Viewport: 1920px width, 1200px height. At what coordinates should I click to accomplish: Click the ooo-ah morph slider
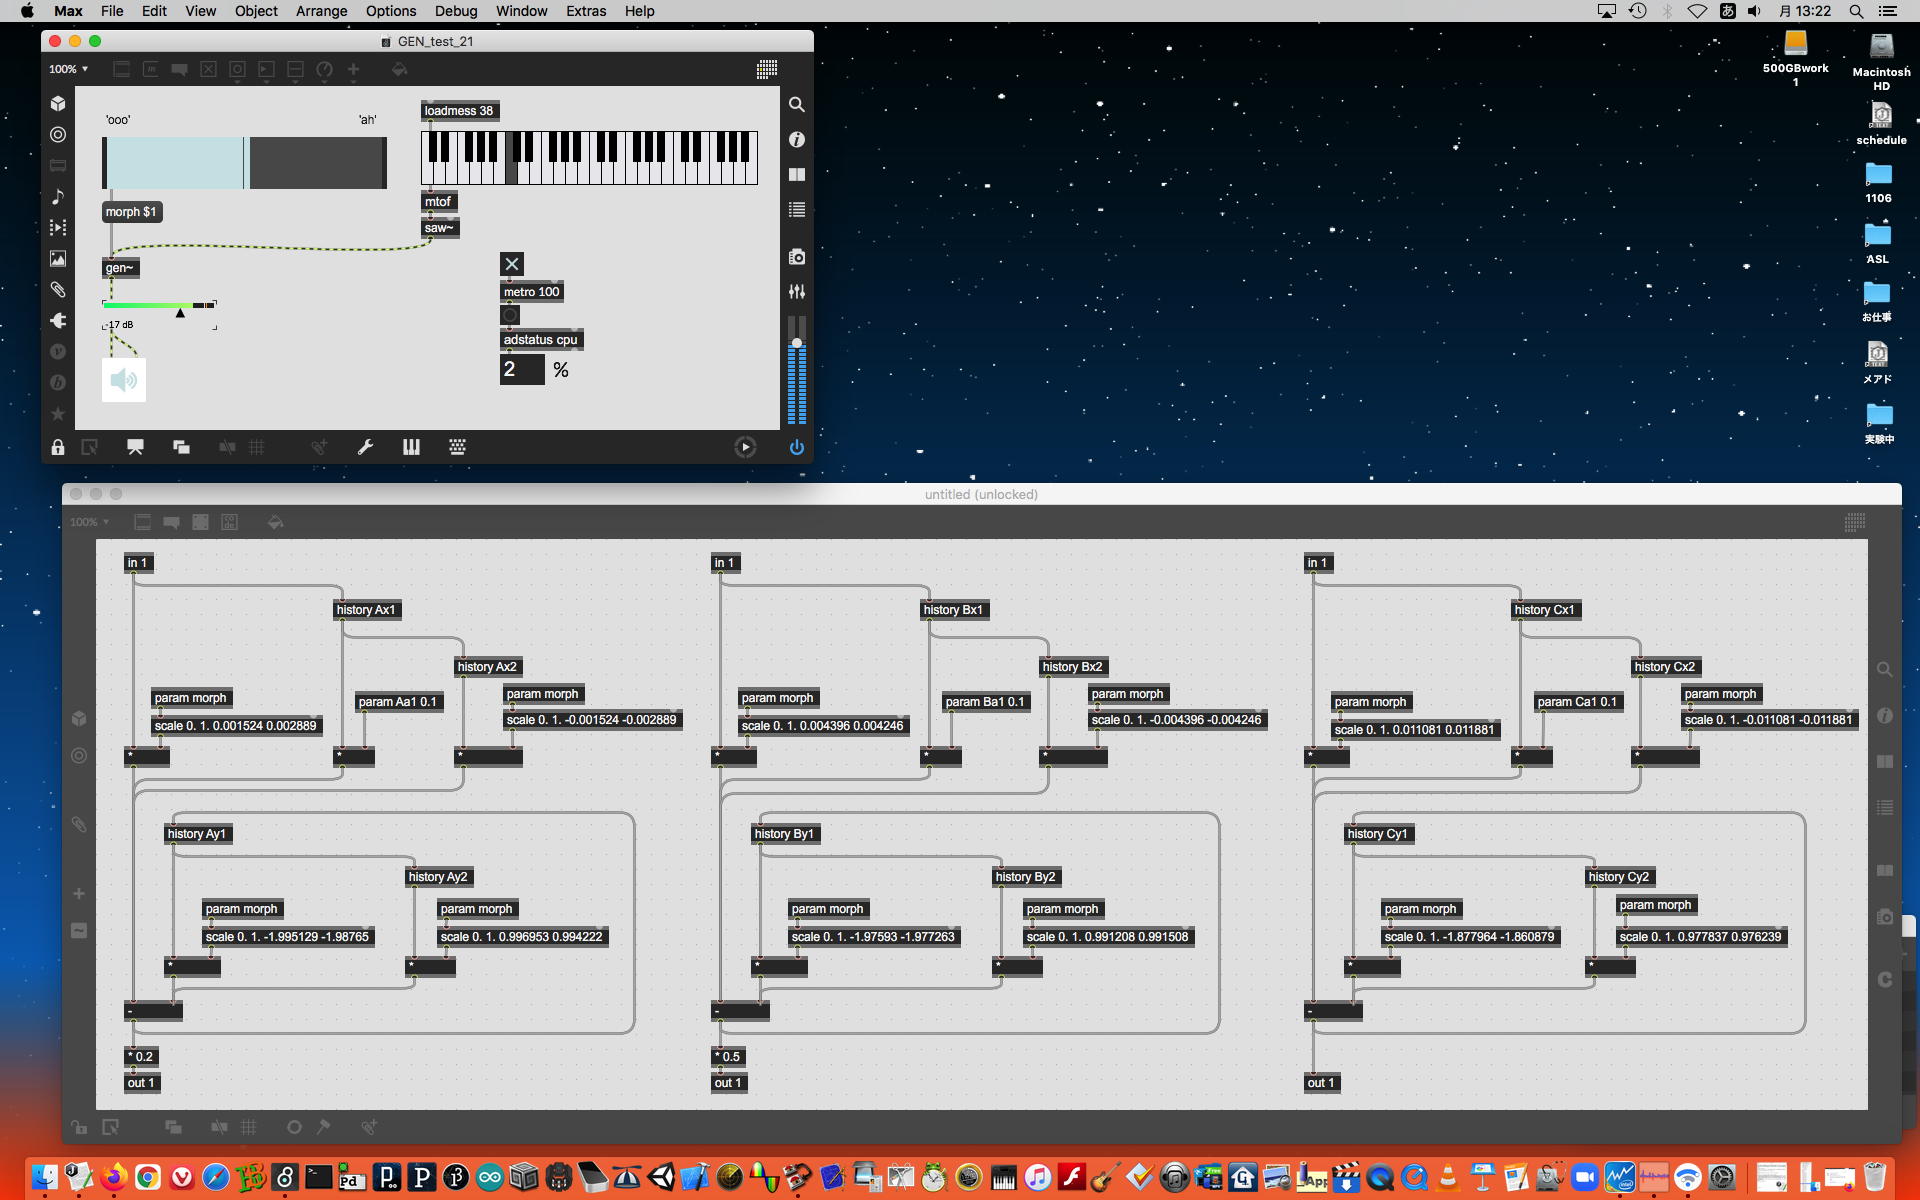(x=244, y=163)
